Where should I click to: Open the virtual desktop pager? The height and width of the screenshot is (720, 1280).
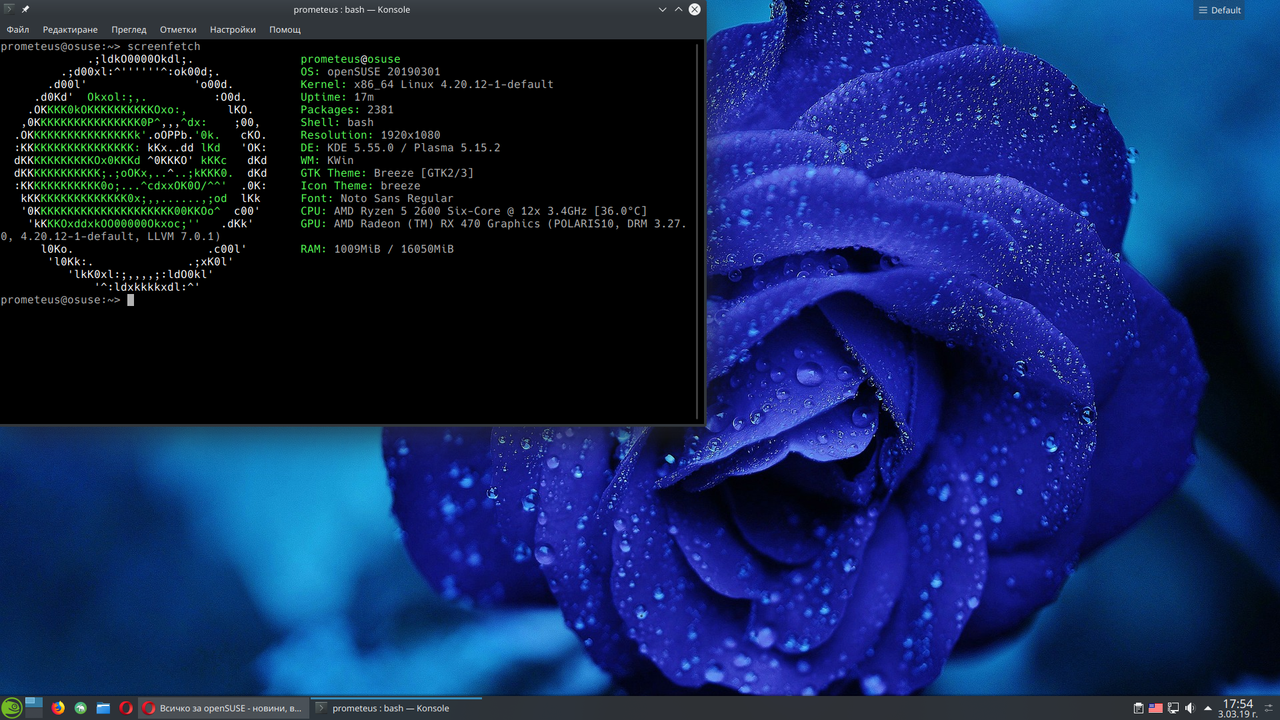[34, 708]
